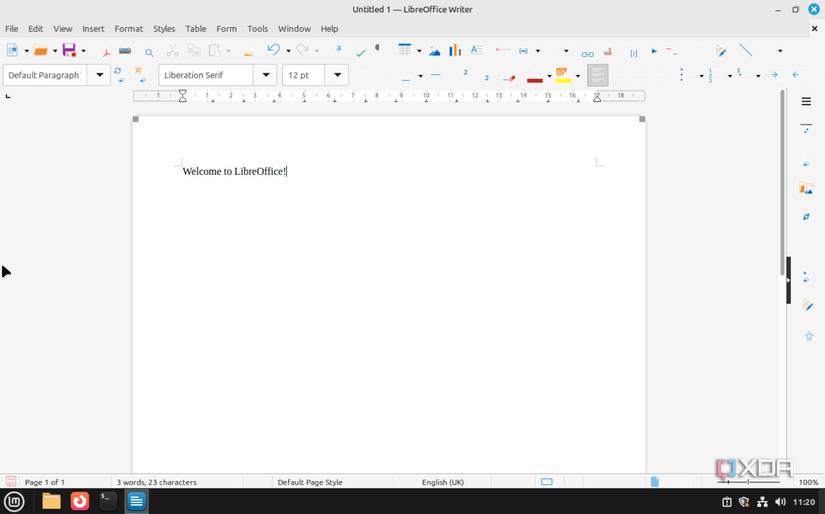
Task: Click the Page 1 of 1 status field
Action: tap(45, 482)
